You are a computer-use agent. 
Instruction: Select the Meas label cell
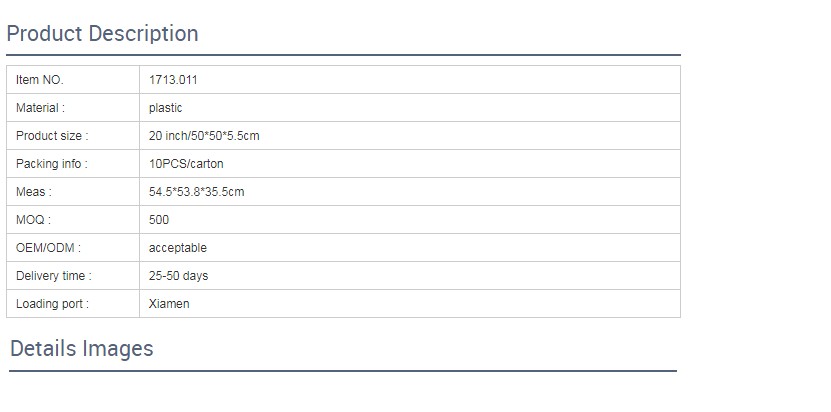[x=34, y=192]
